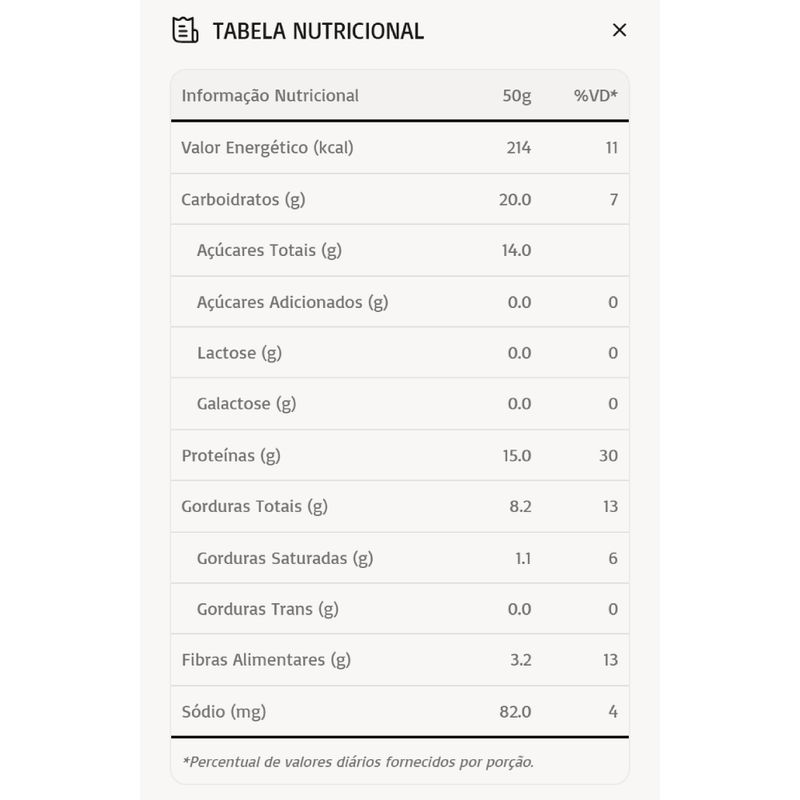This screenshot has width=800, height=800.
Task: Click the 214 kcal energy value
Action: (519, 148)
